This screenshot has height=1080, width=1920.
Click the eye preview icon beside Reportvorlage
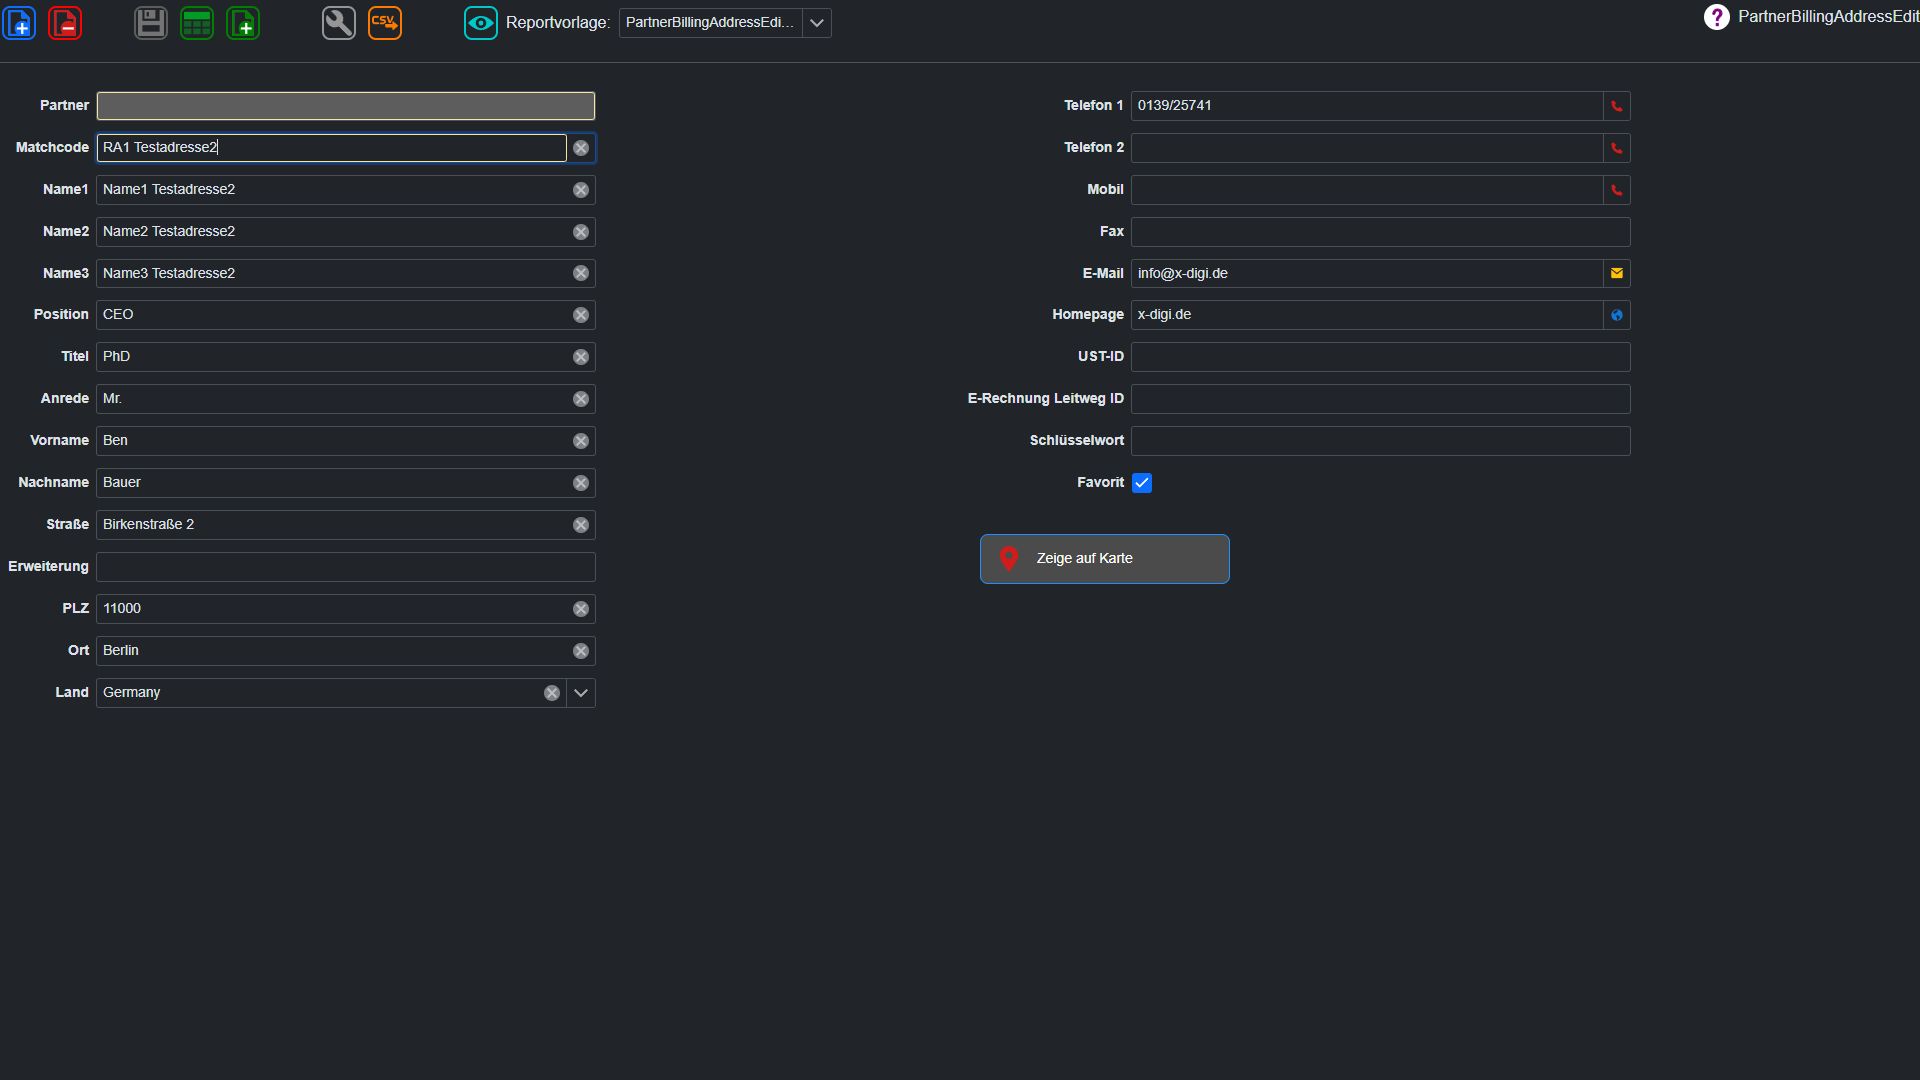click(x=481, y=23)
